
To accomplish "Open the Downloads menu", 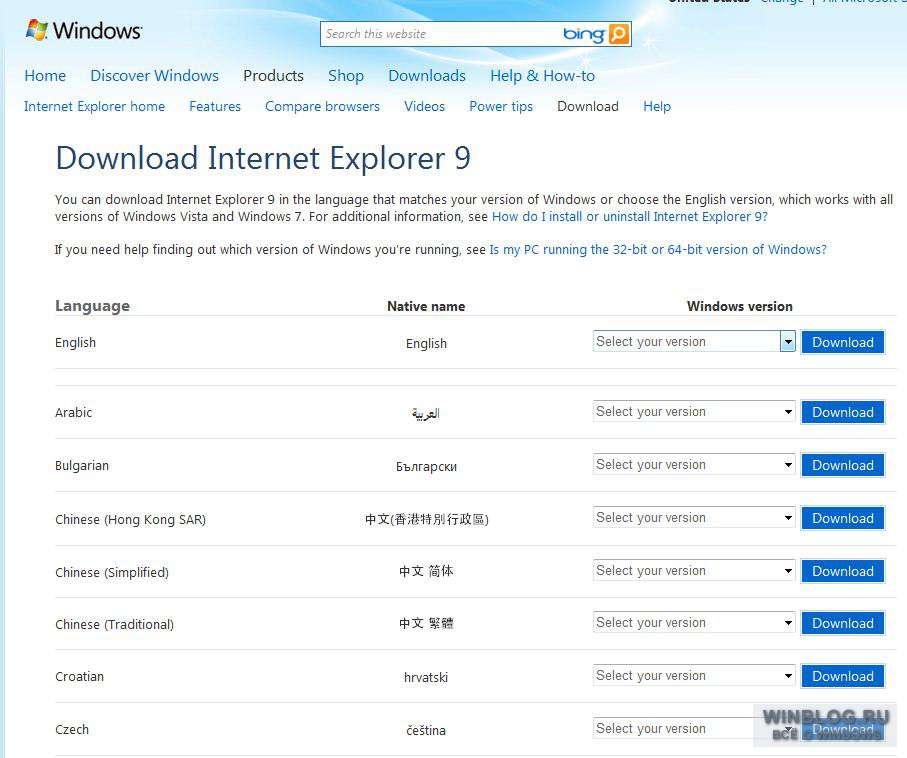I will (x=427, y=76).
